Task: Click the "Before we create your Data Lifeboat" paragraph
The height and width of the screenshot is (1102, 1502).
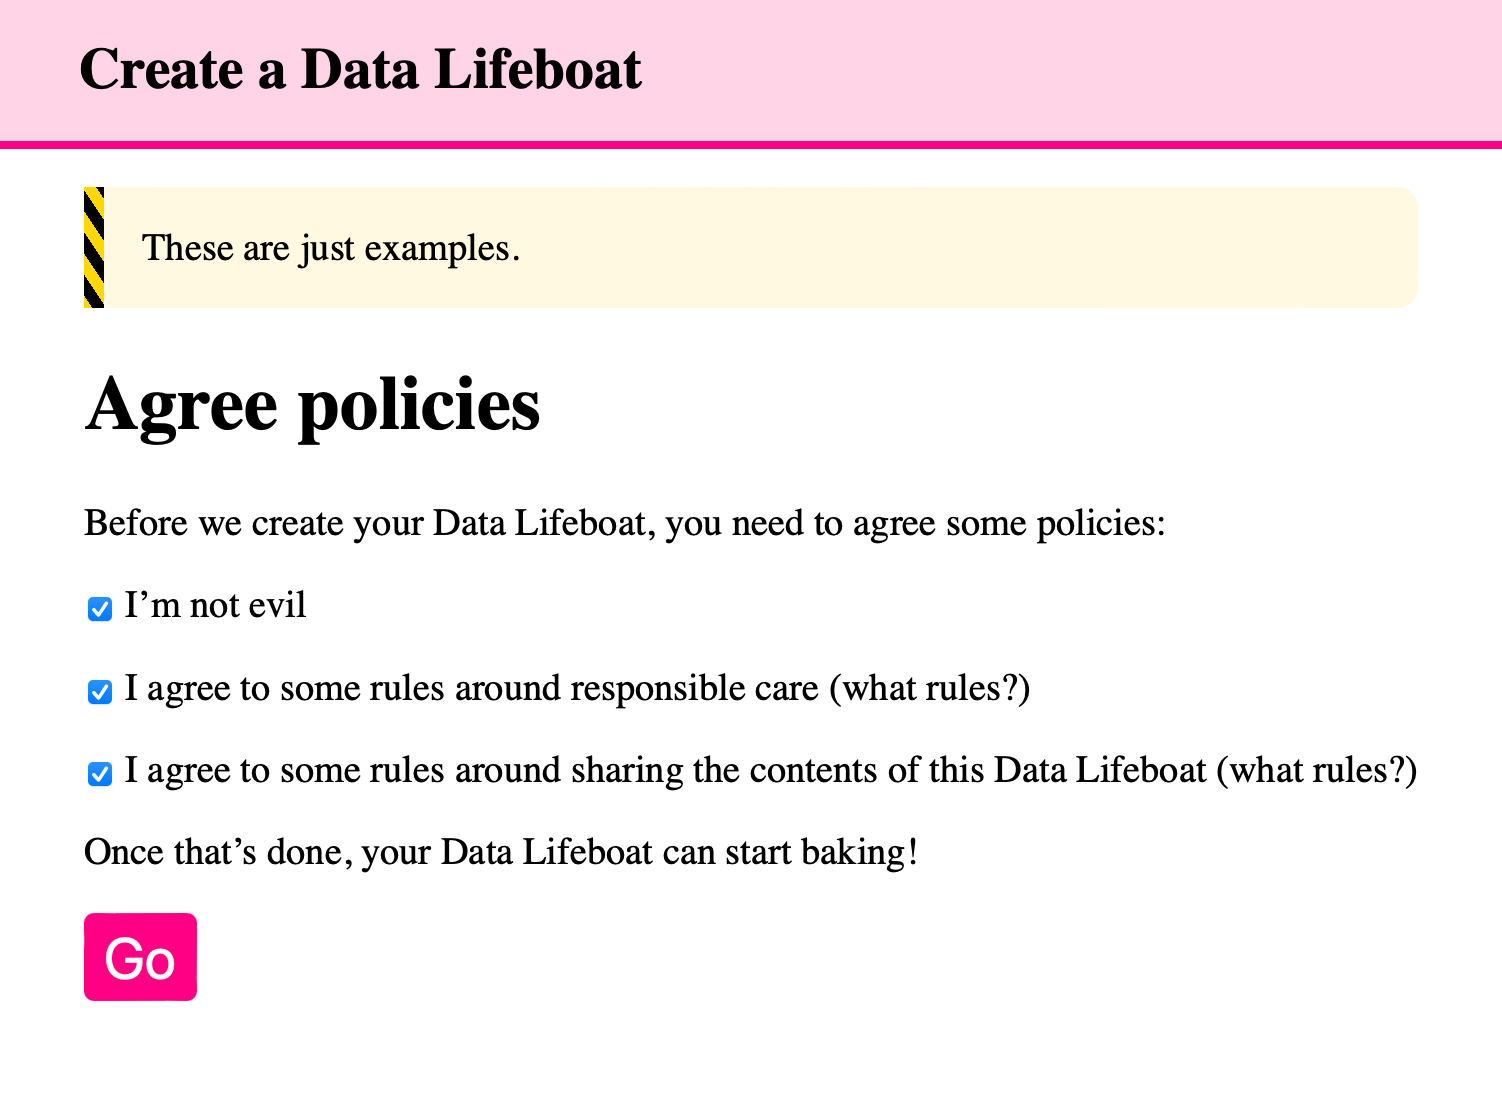Action: tap(624, 524)
